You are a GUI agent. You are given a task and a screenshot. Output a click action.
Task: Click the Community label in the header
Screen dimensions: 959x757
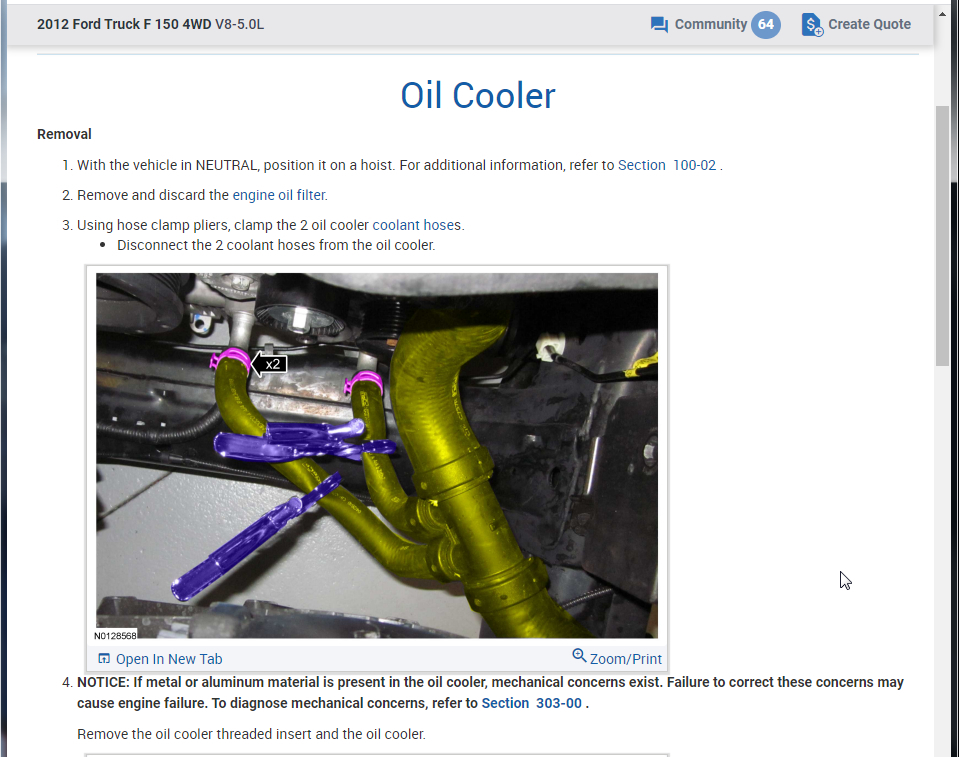click(x=711, y=24)
